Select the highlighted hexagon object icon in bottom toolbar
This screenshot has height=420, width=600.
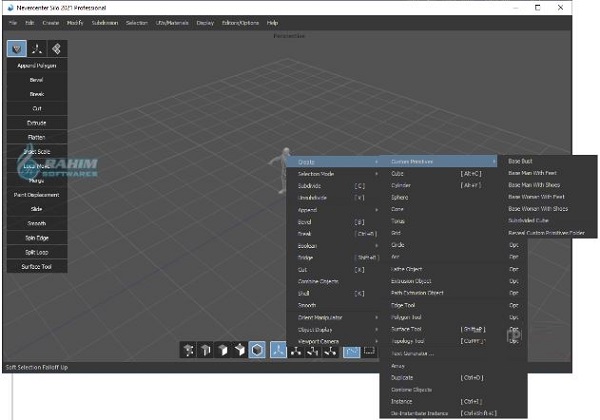pyautogui.click(x=257, y=350)
